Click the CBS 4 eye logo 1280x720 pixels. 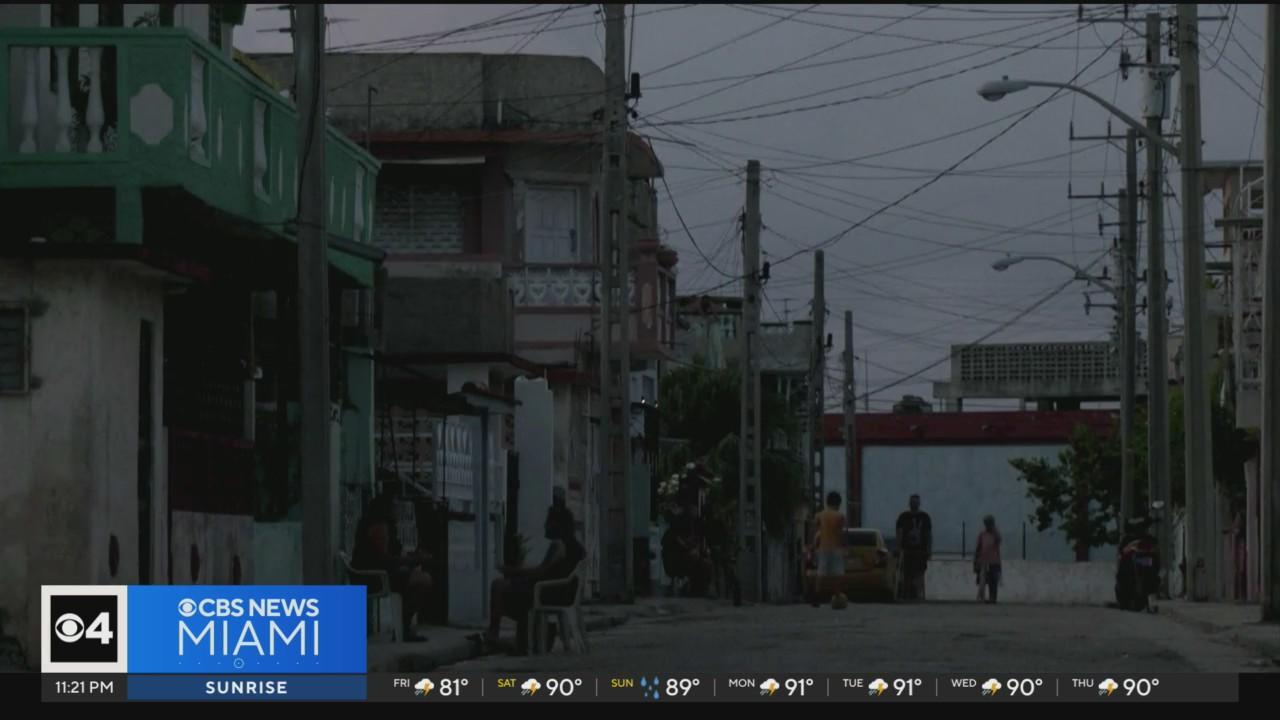tap(84, 629)
